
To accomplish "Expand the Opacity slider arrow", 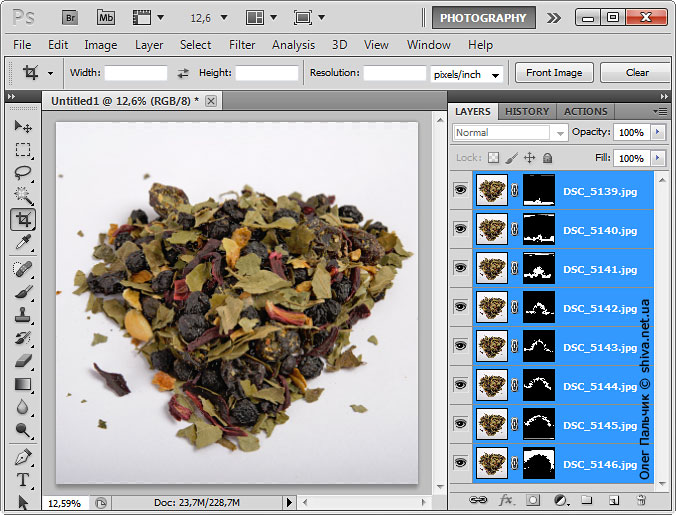I will pos(657,132).
